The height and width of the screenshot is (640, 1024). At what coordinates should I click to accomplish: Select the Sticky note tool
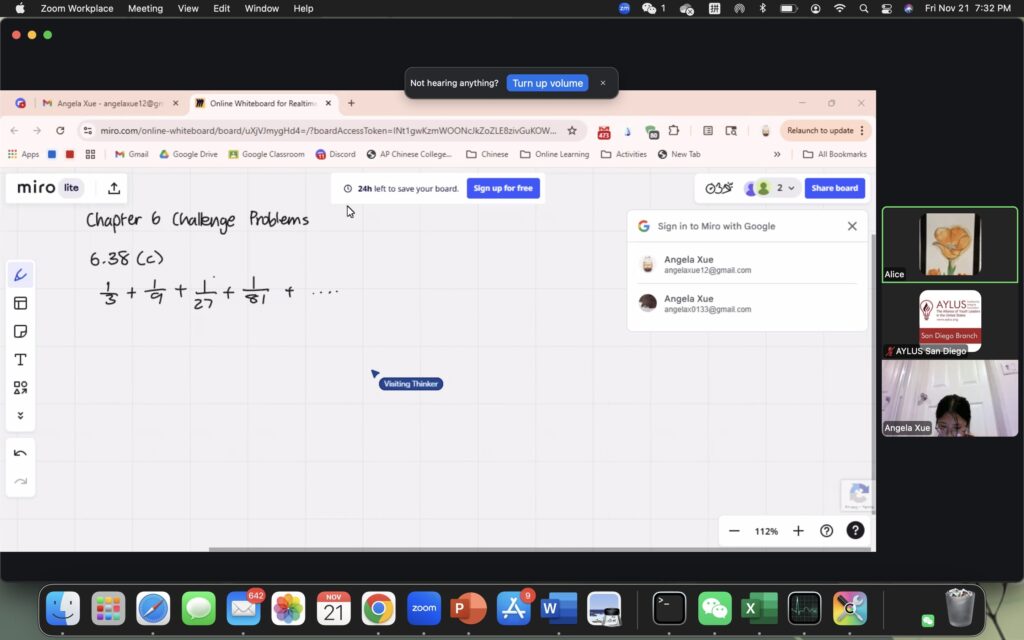[x=20, y=331]
